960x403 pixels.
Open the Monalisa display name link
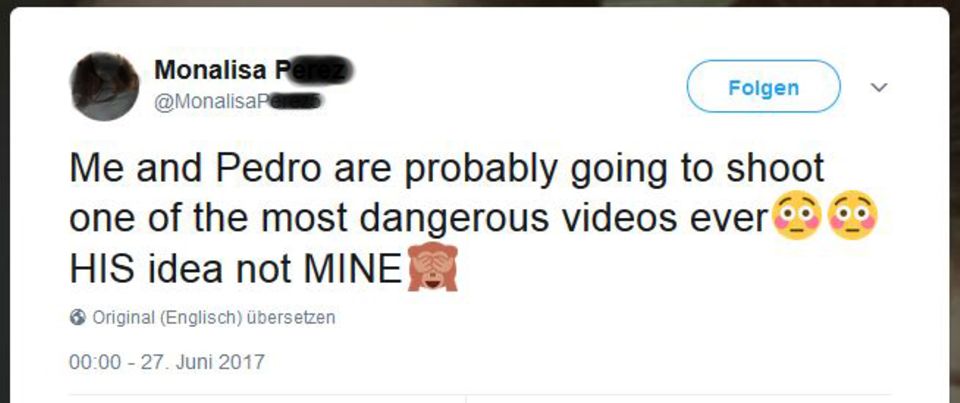254,70
